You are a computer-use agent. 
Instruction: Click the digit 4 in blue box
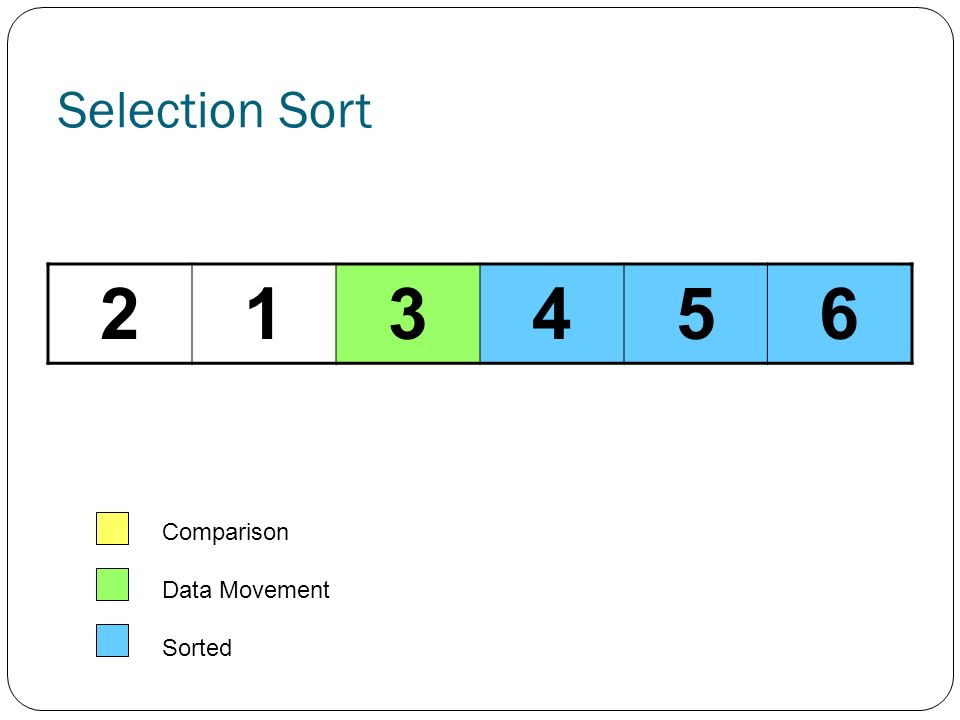[x=551, y=313]
